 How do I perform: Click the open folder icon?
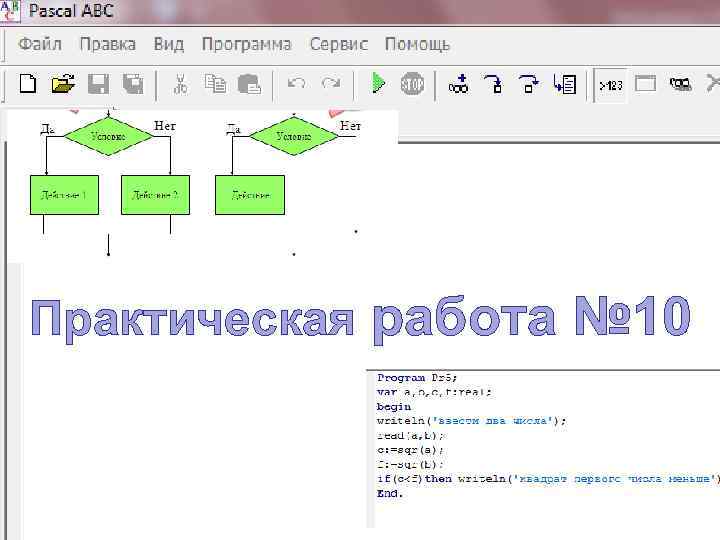[63, 84]
